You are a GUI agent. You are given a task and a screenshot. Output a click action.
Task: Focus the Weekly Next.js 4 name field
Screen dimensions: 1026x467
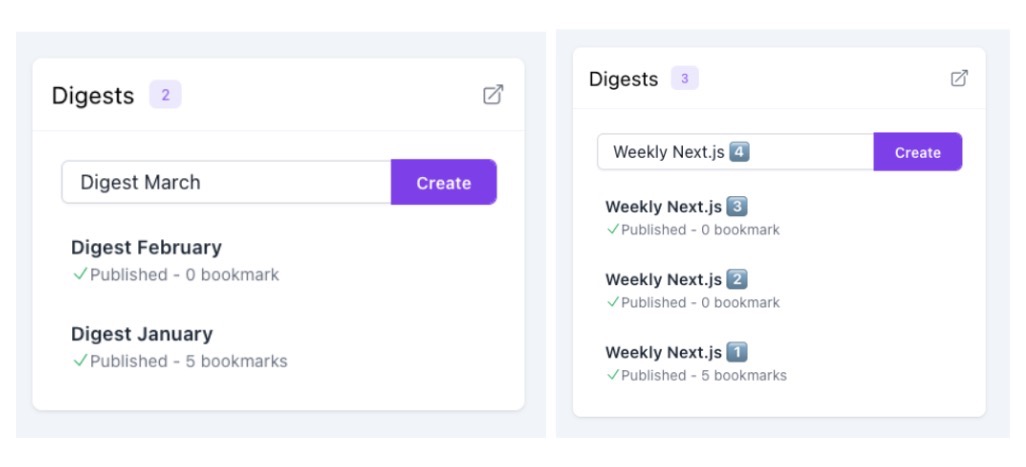[x=735, y=152]
